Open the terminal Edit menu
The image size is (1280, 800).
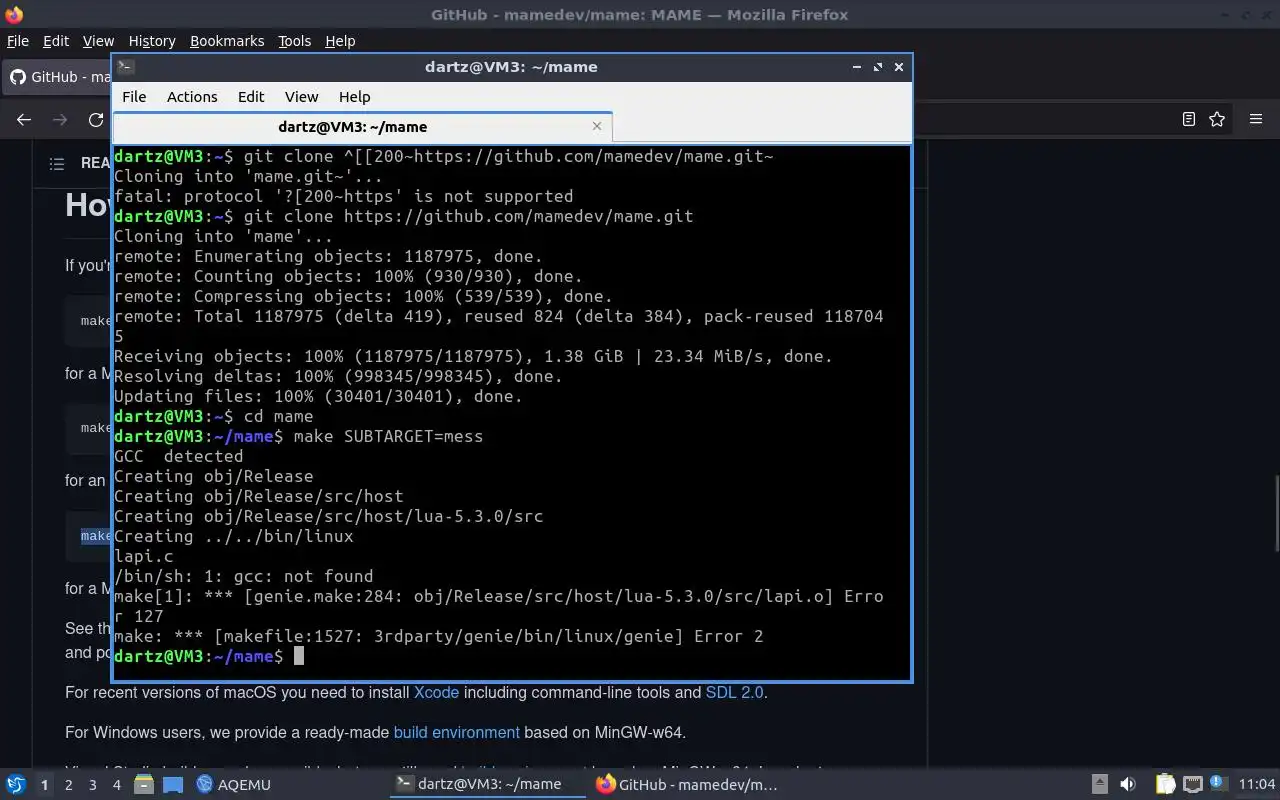(x=251, y=97)
